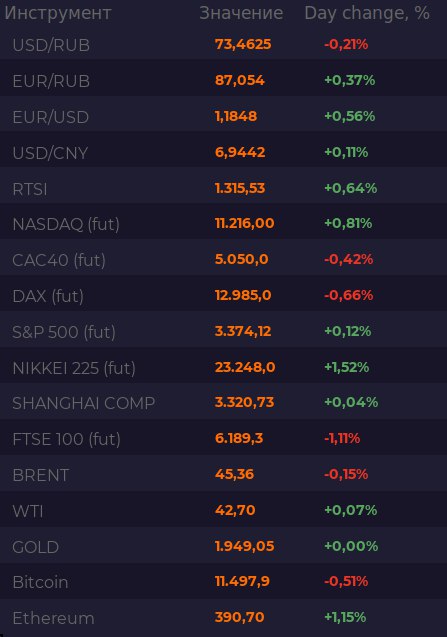Select the USD/RUB instrument row
The image size is (447, 637).
pos(224,44)
